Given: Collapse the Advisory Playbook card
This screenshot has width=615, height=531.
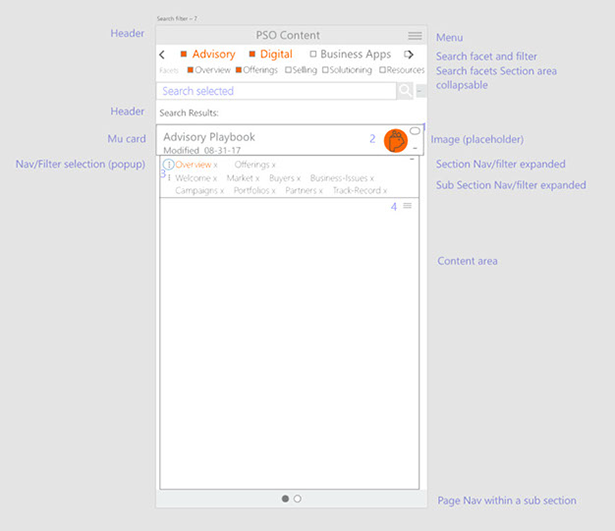Looking at the screenshot, I should (x=415, y=147).
